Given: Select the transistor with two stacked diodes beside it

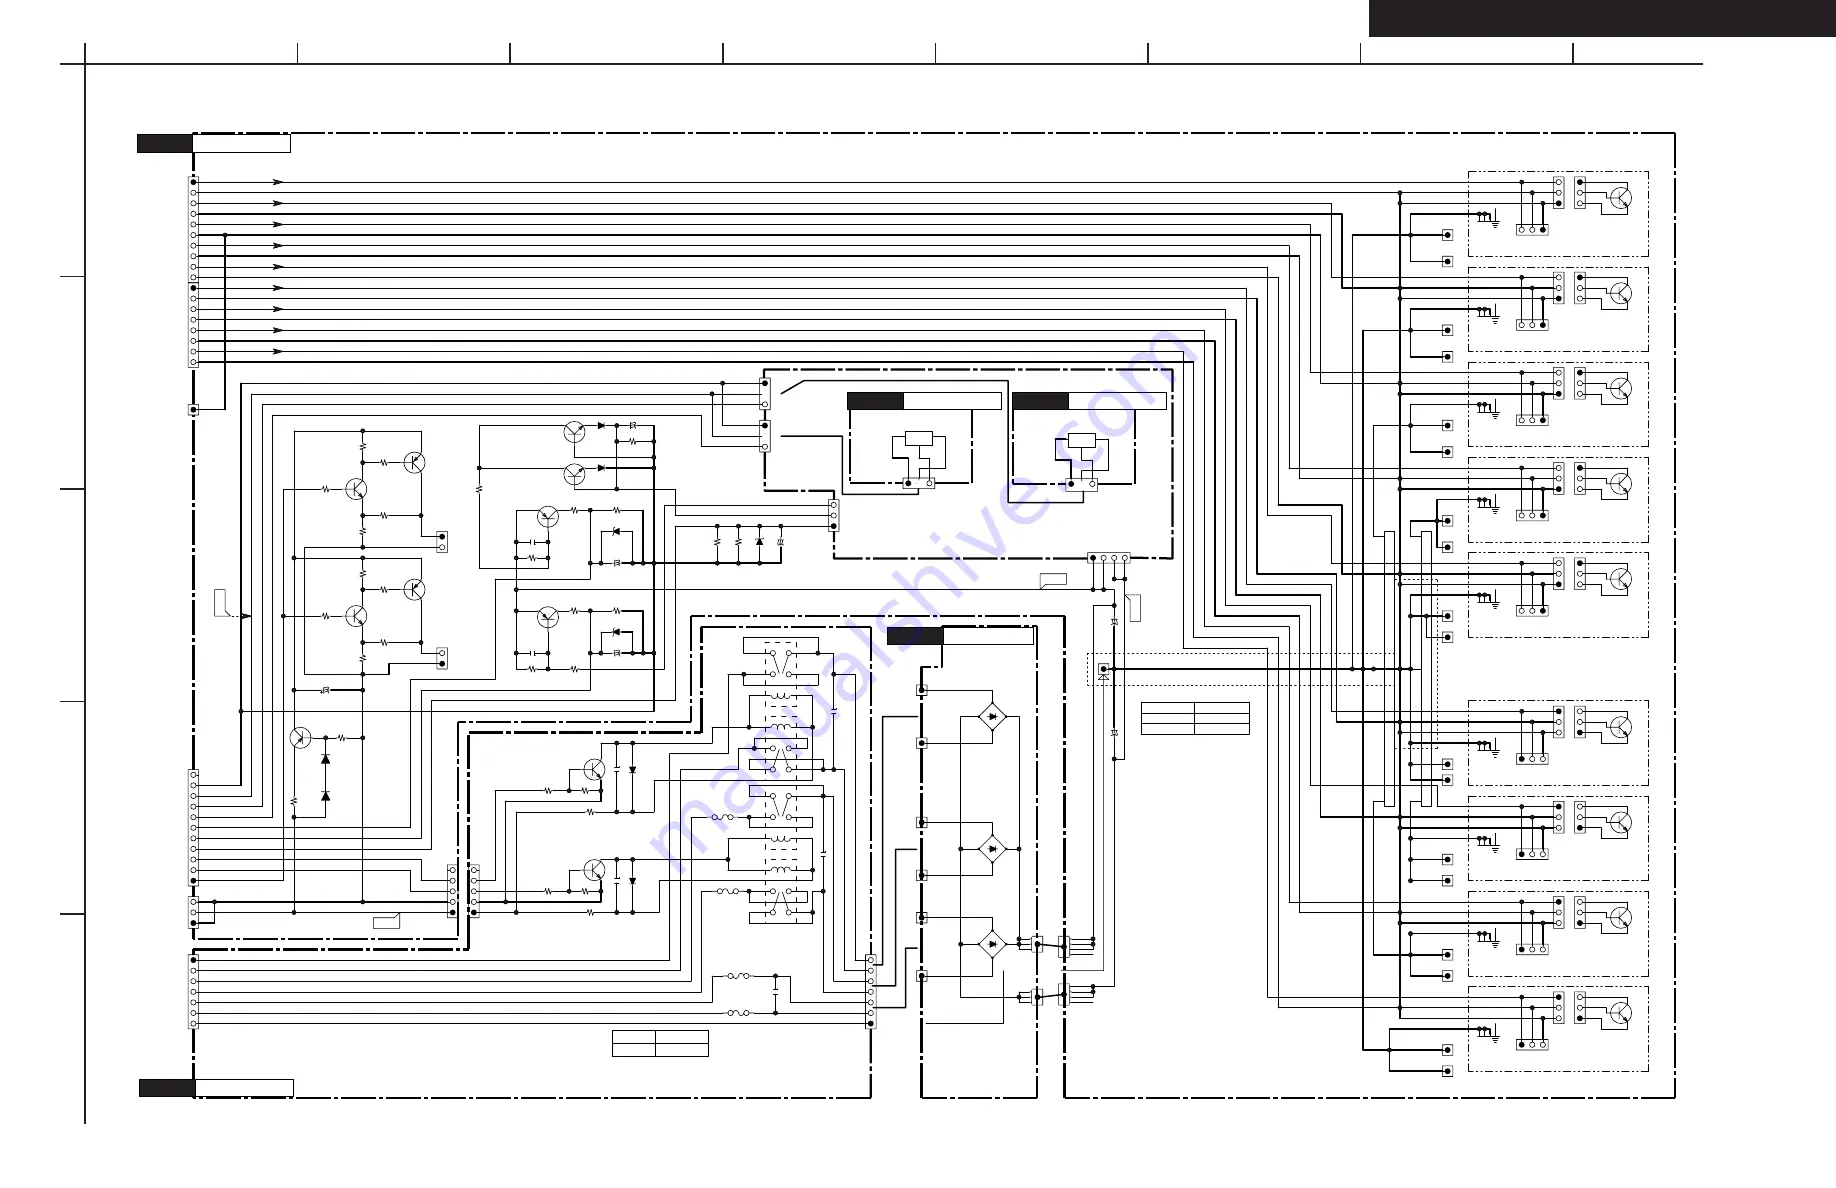Looking at the screenshot, I should 300,738.
